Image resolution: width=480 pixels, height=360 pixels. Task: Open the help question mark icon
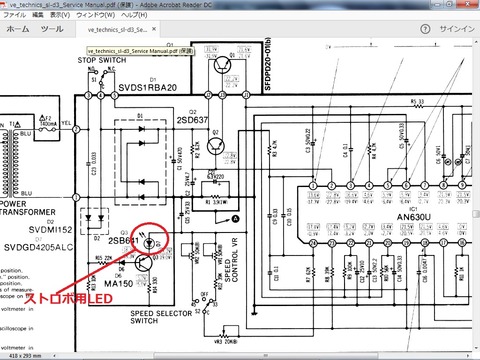click(425, 29)
